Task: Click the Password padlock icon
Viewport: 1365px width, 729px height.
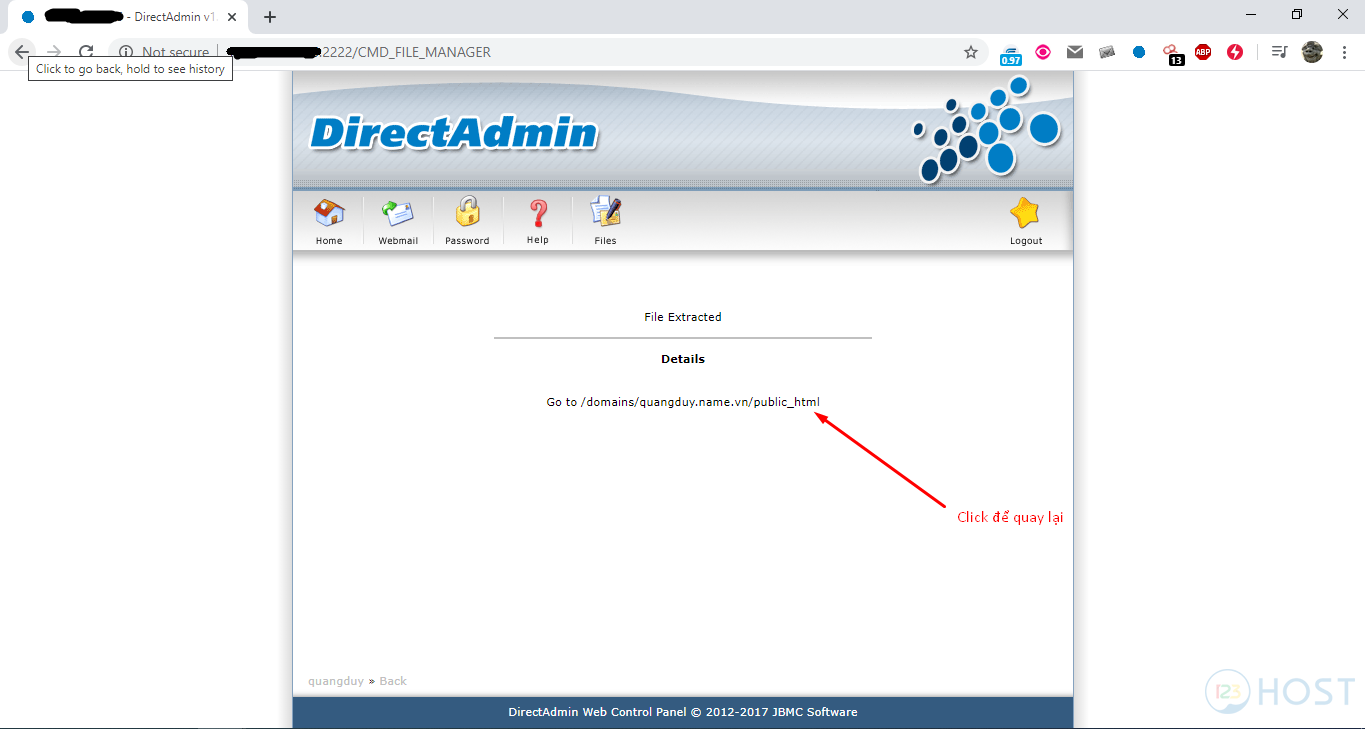Action: tap(467, 220)
